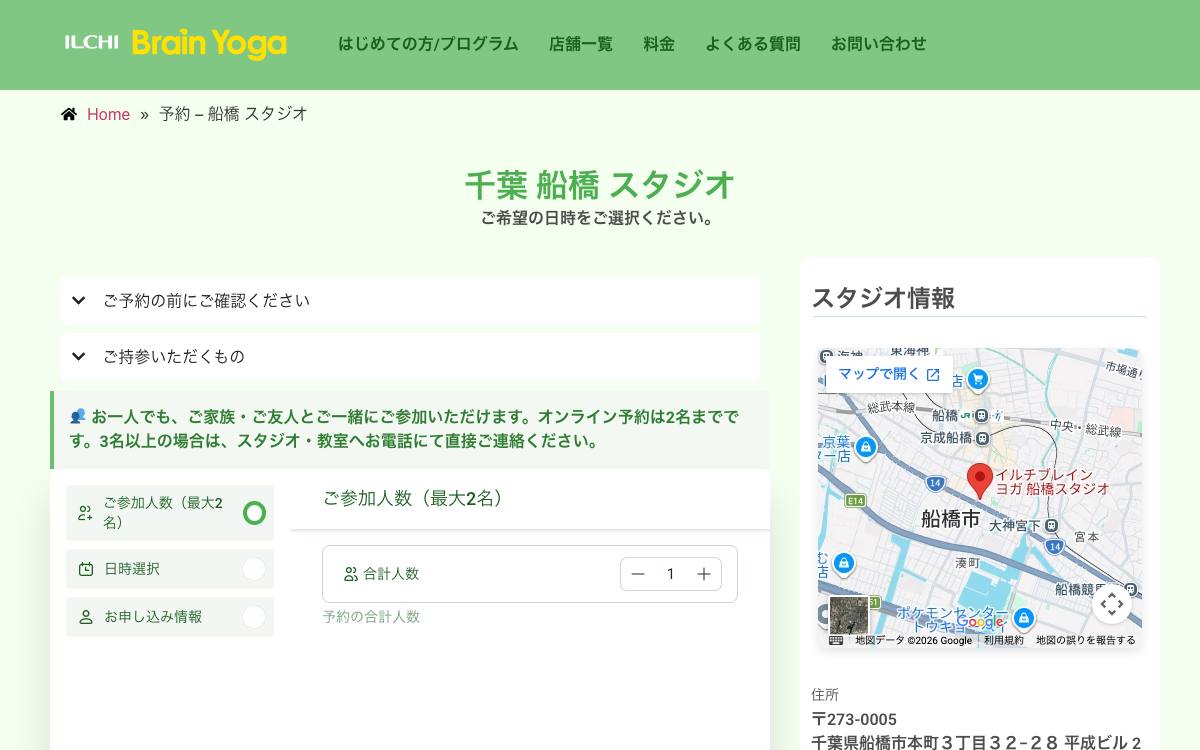The image size is (1200, 750).
Task: Open お問い合わせ menu item
Action: 879,44
